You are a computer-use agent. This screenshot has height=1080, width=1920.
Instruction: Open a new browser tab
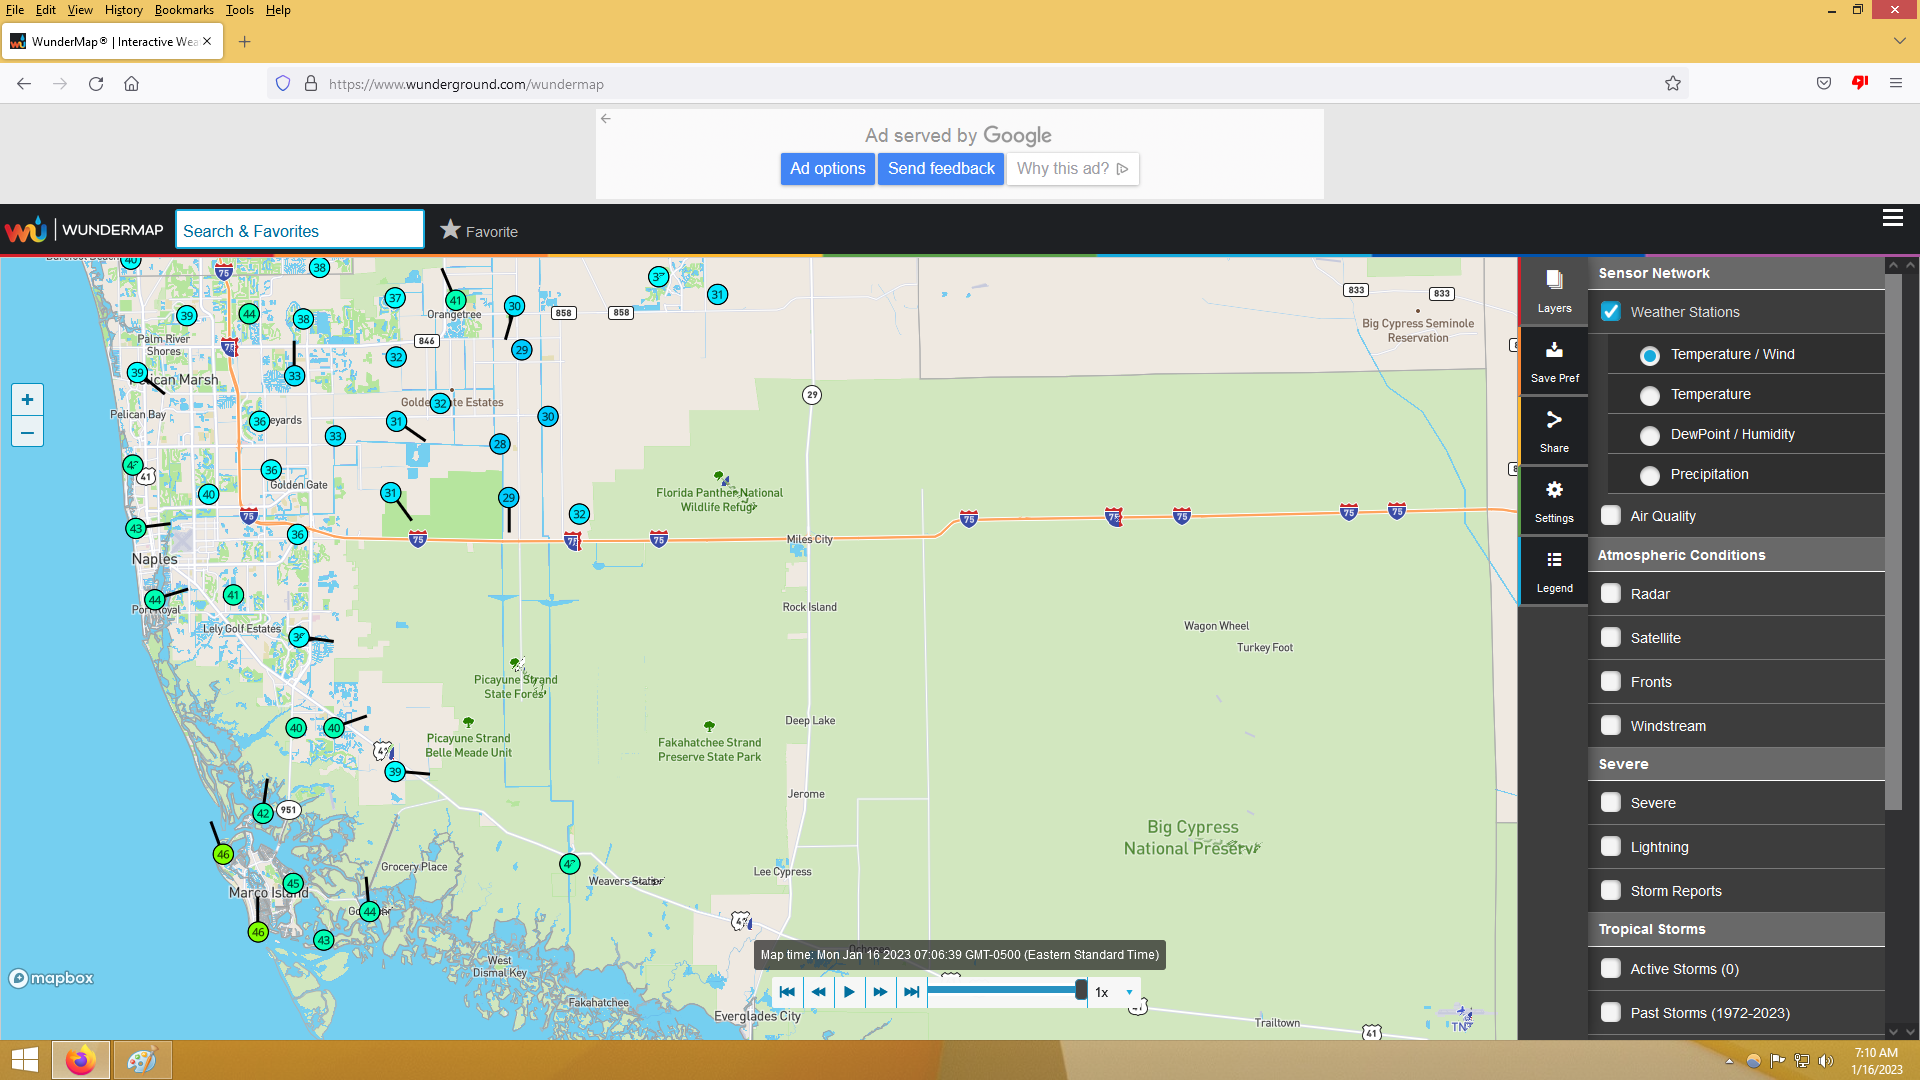[x=244, y=41]
